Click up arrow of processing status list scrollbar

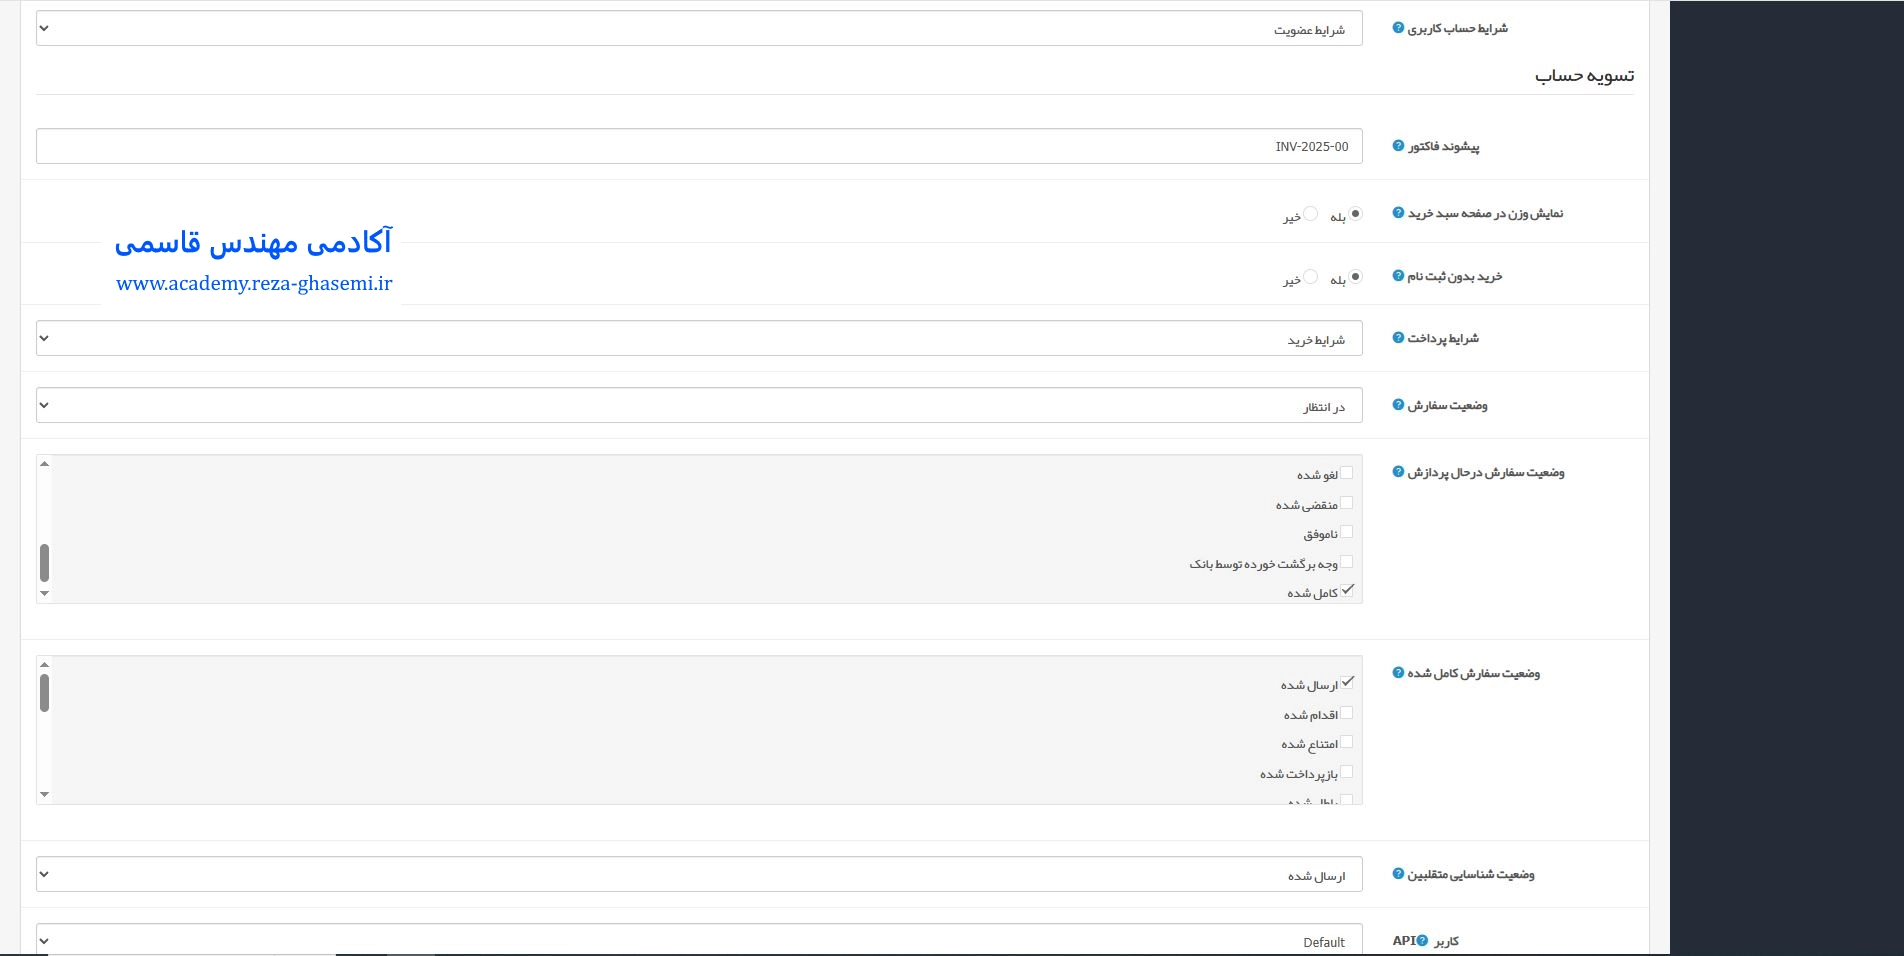click(44, 464)
